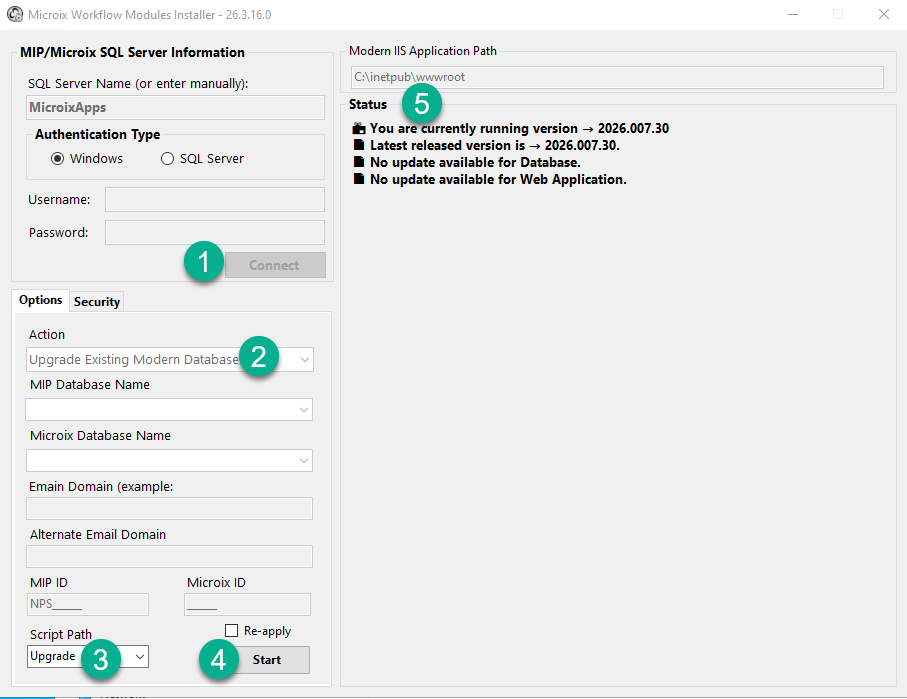Viewport: 907px width, 699px height.
Task: Expand the Microix Database Name dropdown
Action: 304,461
